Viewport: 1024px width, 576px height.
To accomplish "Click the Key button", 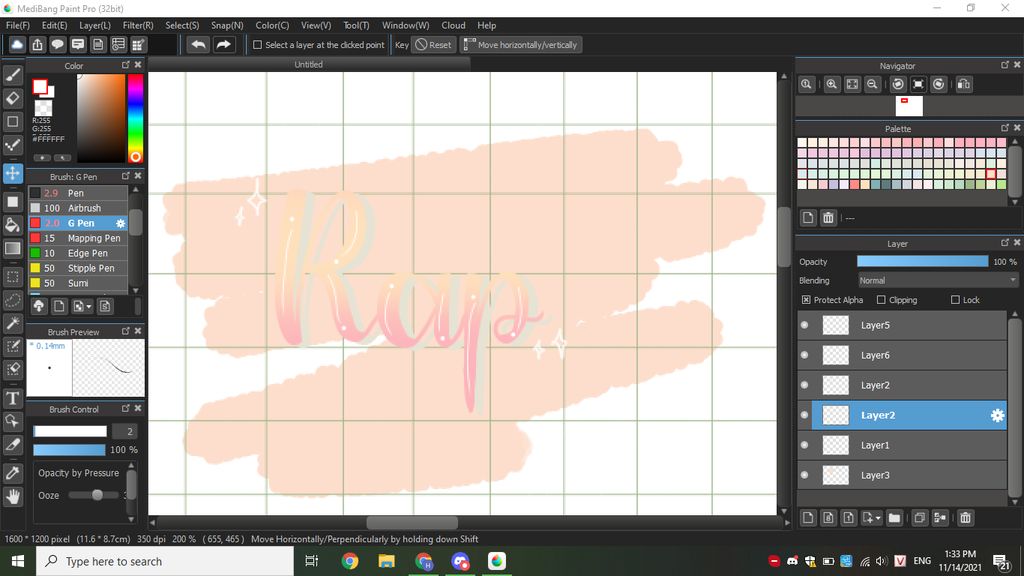I will [x=402, y=45].
